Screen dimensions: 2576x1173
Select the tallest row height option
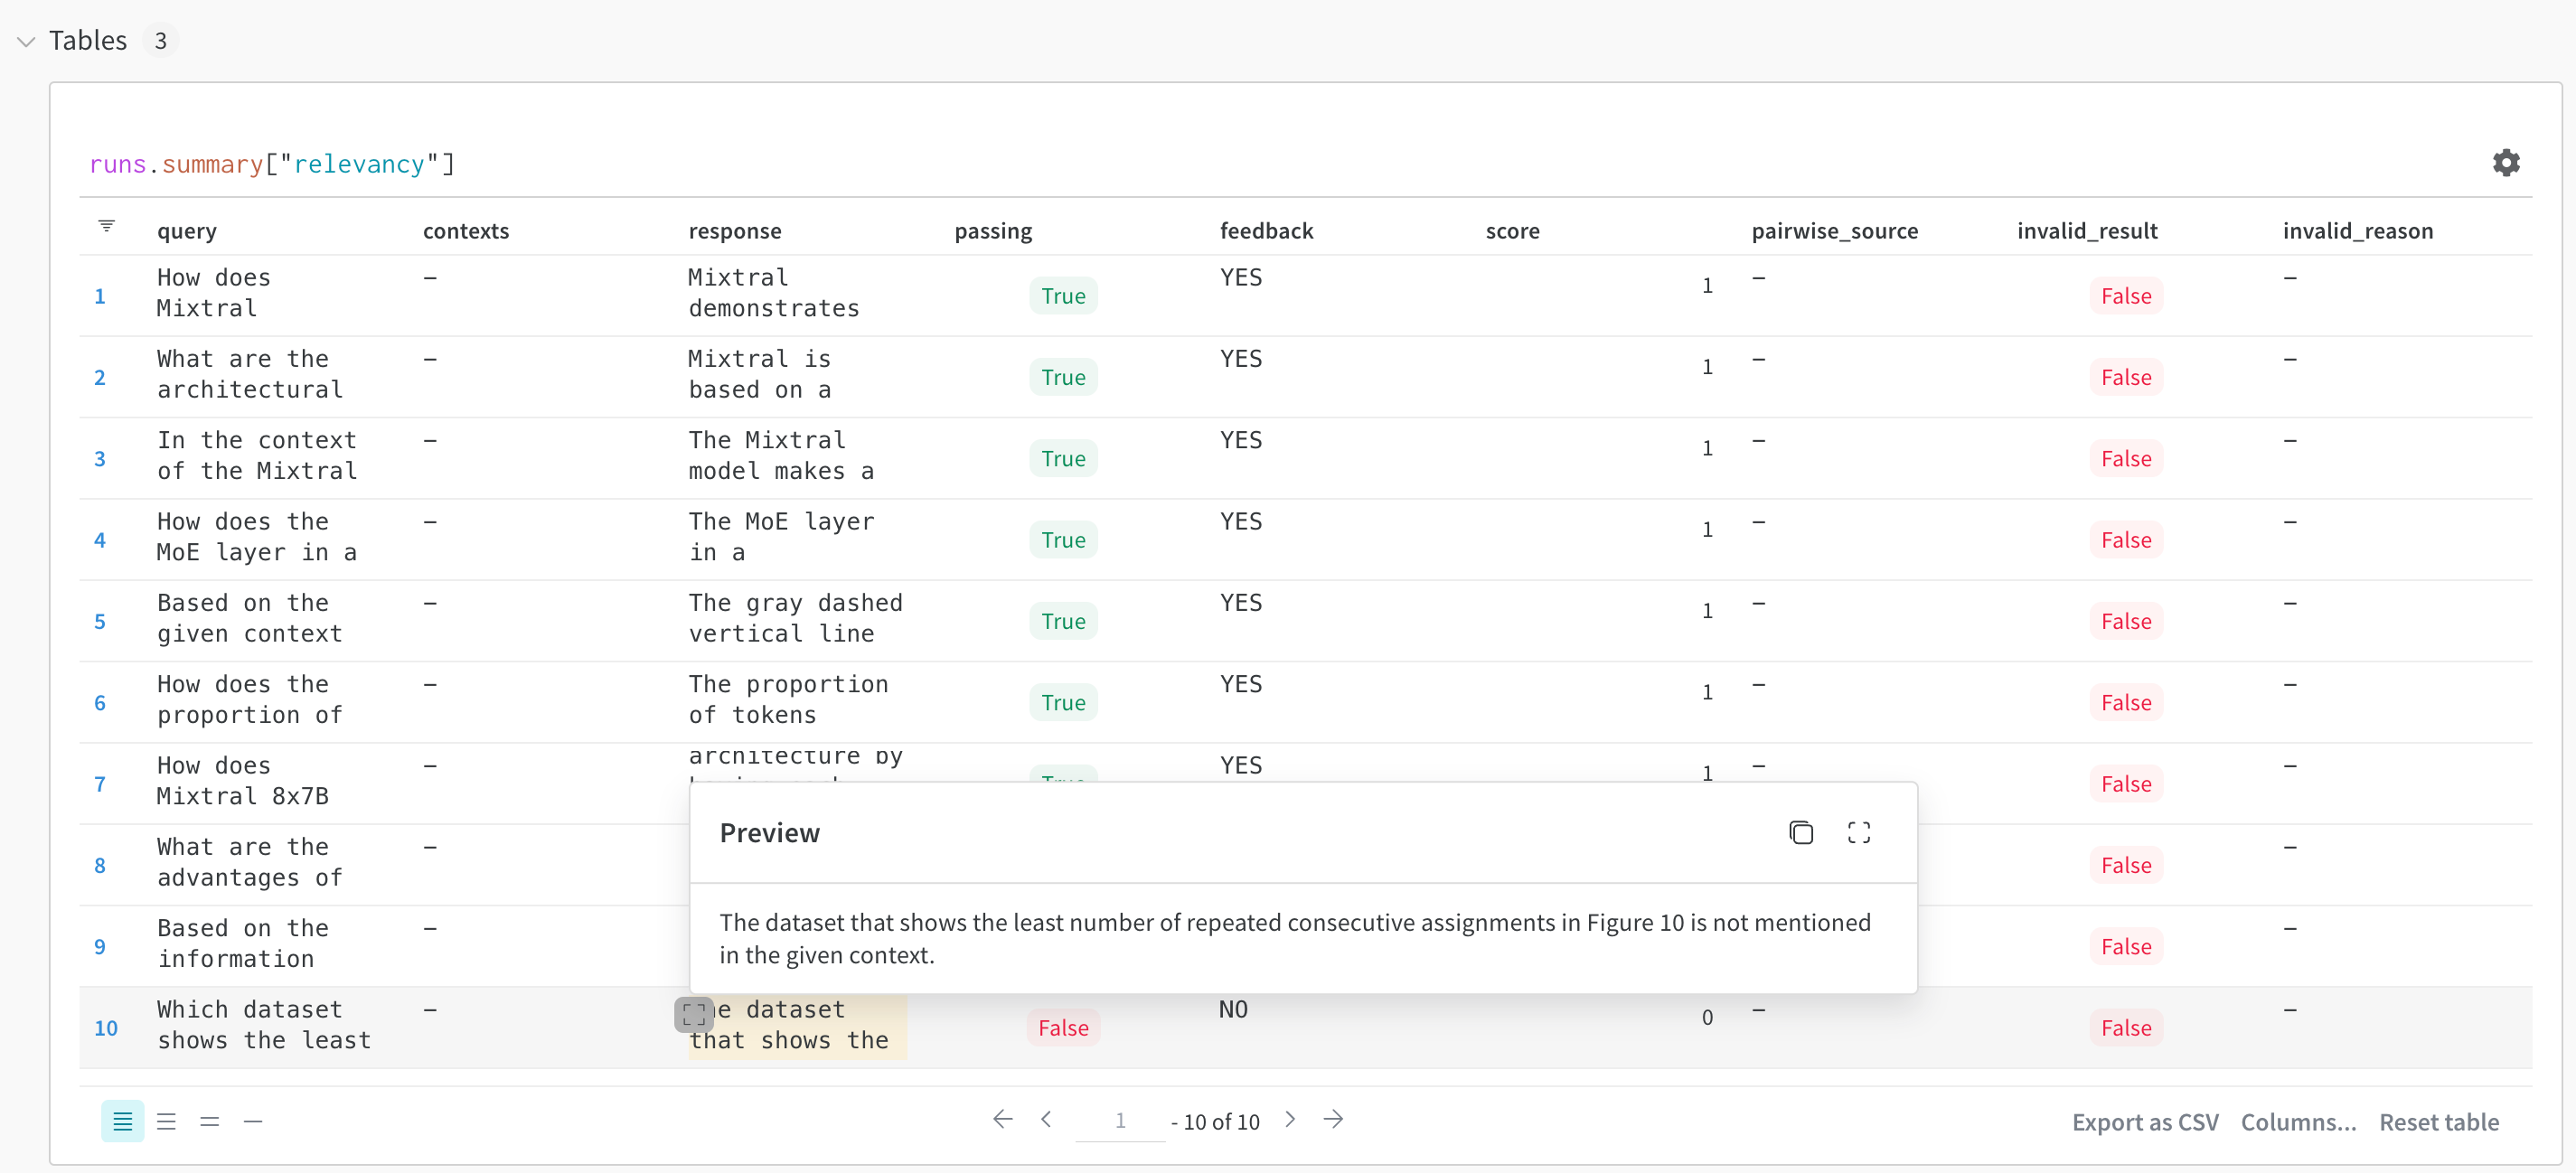click(x=122, y=1121)
